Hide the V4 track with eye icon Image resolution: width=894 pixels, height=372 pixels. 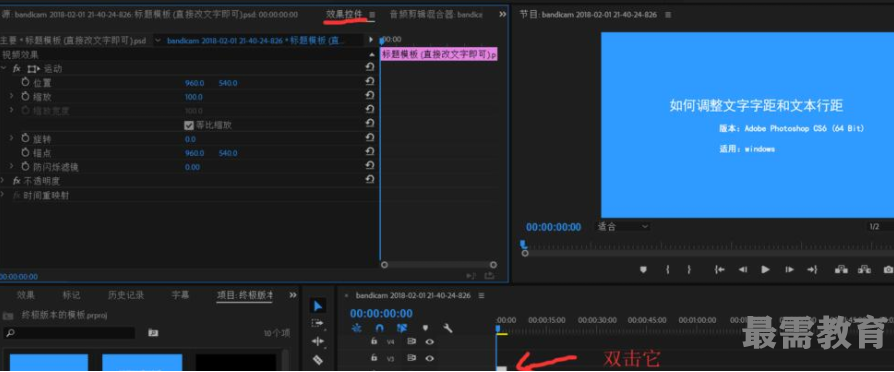pyautogui.click(x=429, y=342)
